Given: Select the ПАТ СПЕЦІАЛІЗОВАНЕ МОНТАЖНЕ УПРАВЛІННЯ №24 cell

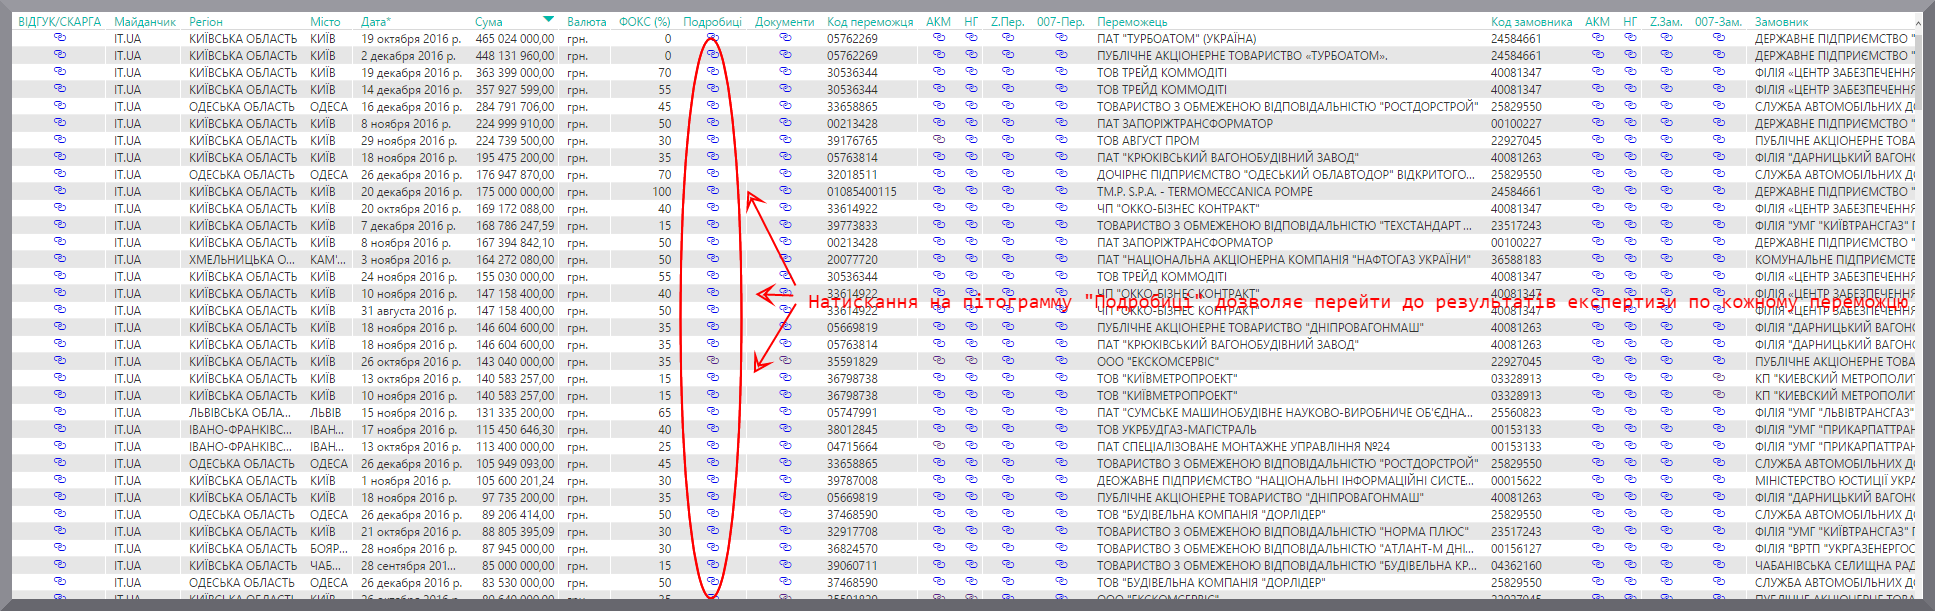Looking at the screenshot, I should tap(1243, 446).
